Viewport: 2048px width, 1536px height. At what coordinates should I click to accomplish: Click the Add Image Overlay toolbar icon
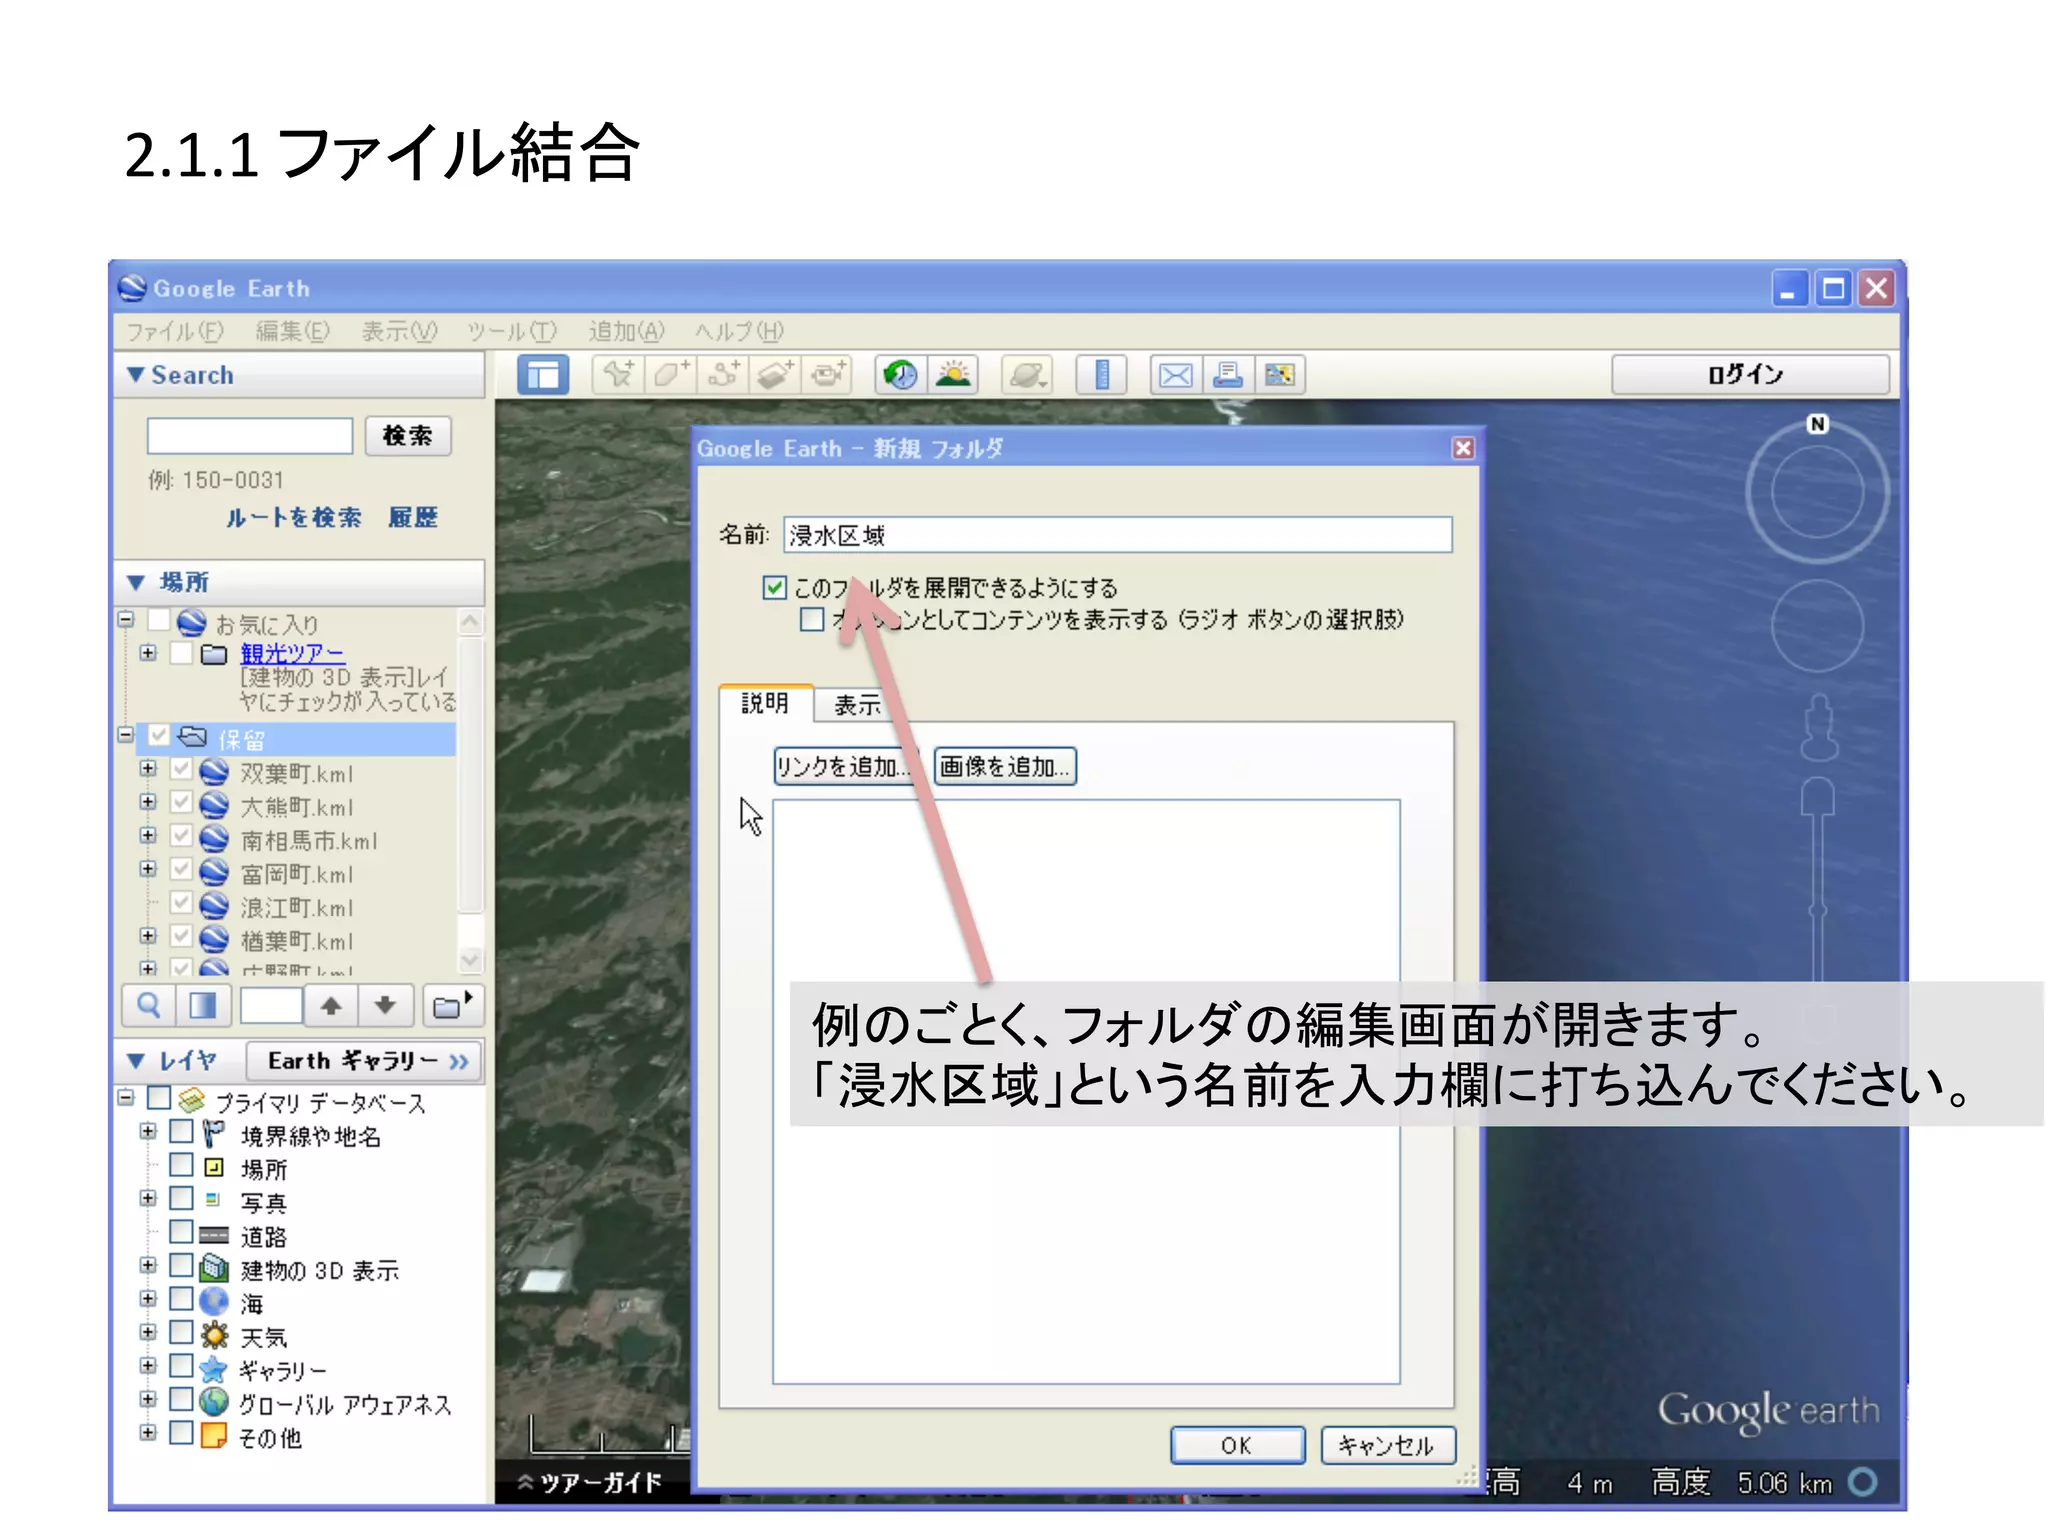point(775,376)
